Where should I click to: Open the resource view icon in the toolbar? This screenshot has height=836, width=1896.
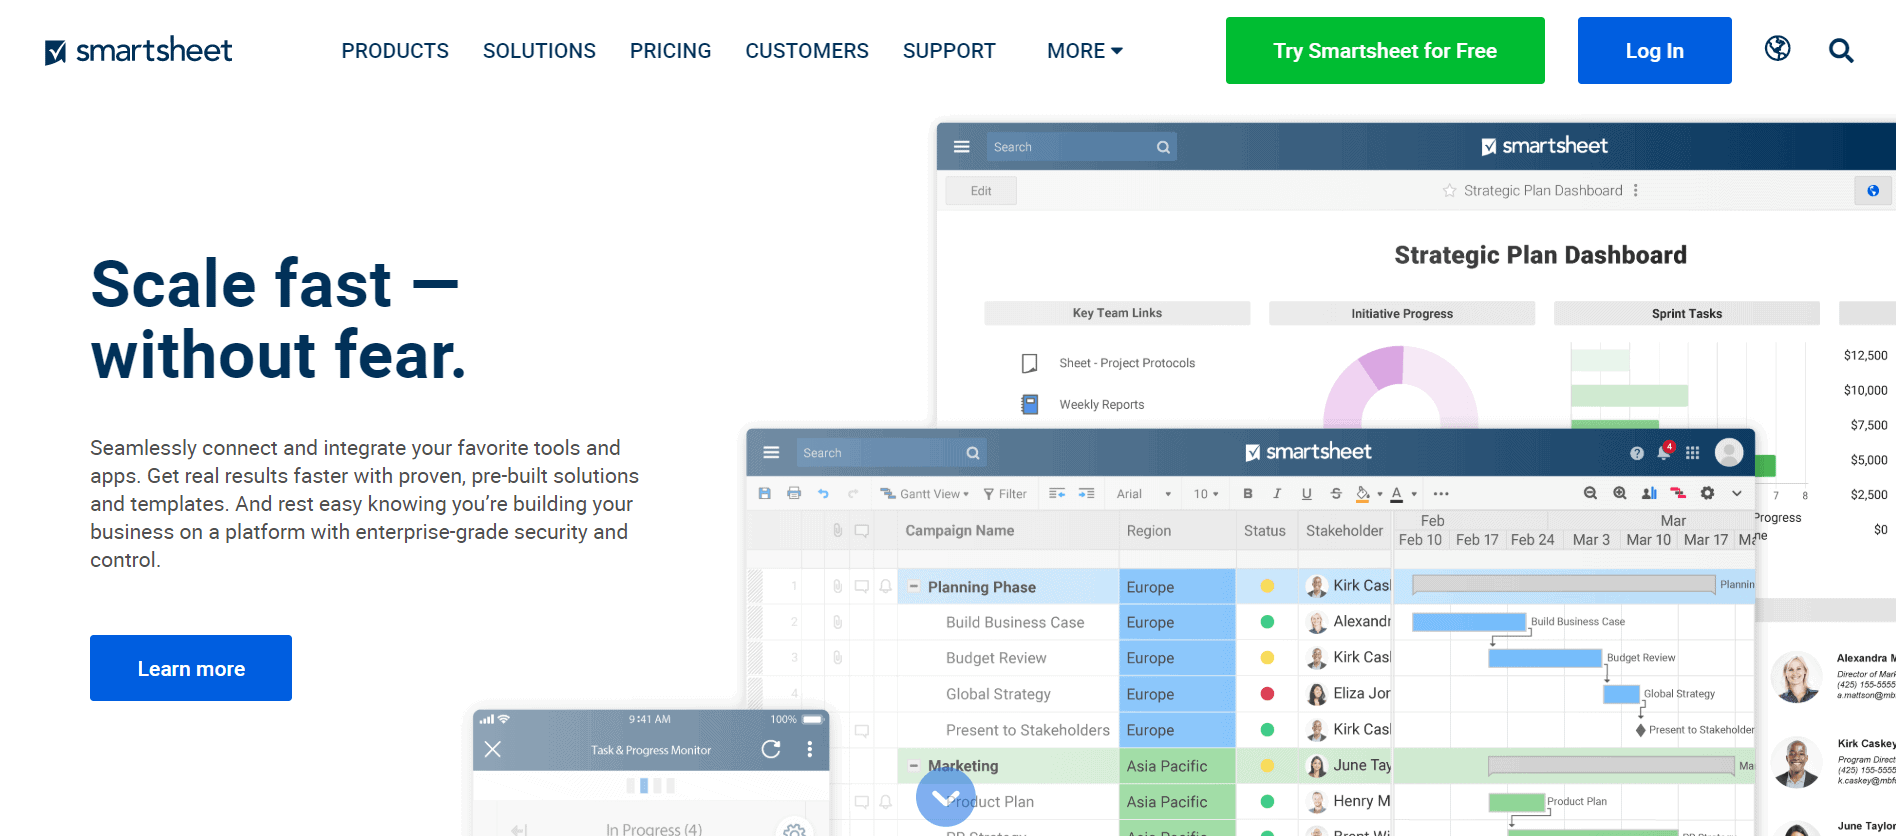tap(1649, 493)
